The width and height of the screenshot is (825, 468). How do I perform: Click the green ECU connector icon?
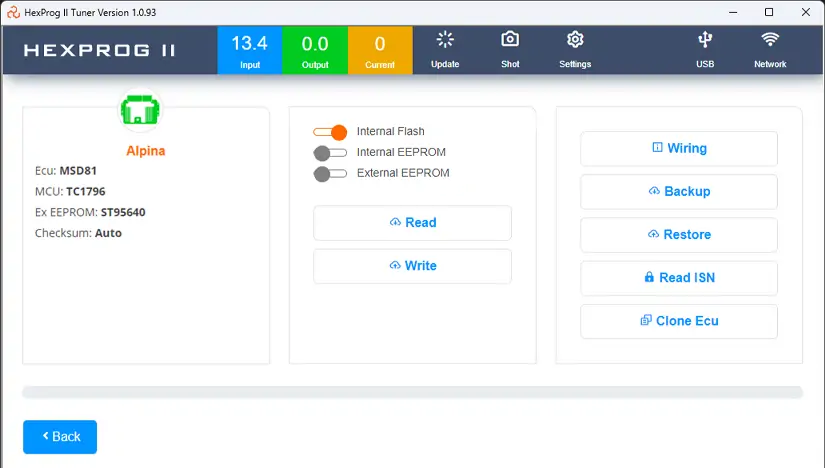point(140,109)
